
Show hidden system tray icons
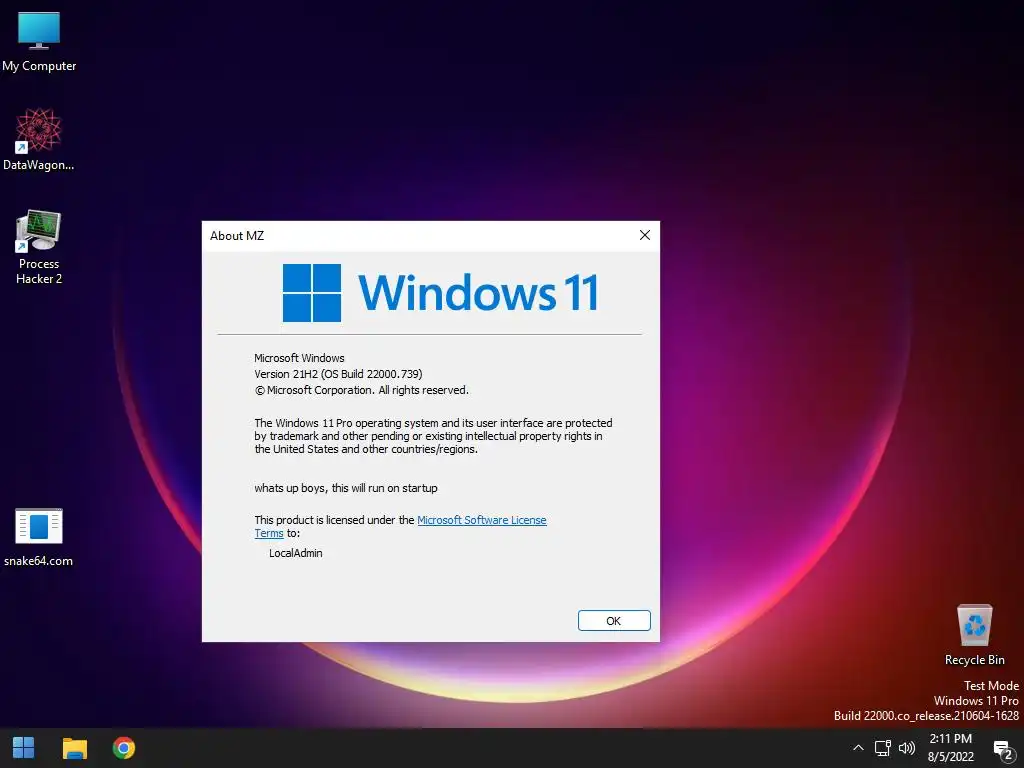[858, 748]
